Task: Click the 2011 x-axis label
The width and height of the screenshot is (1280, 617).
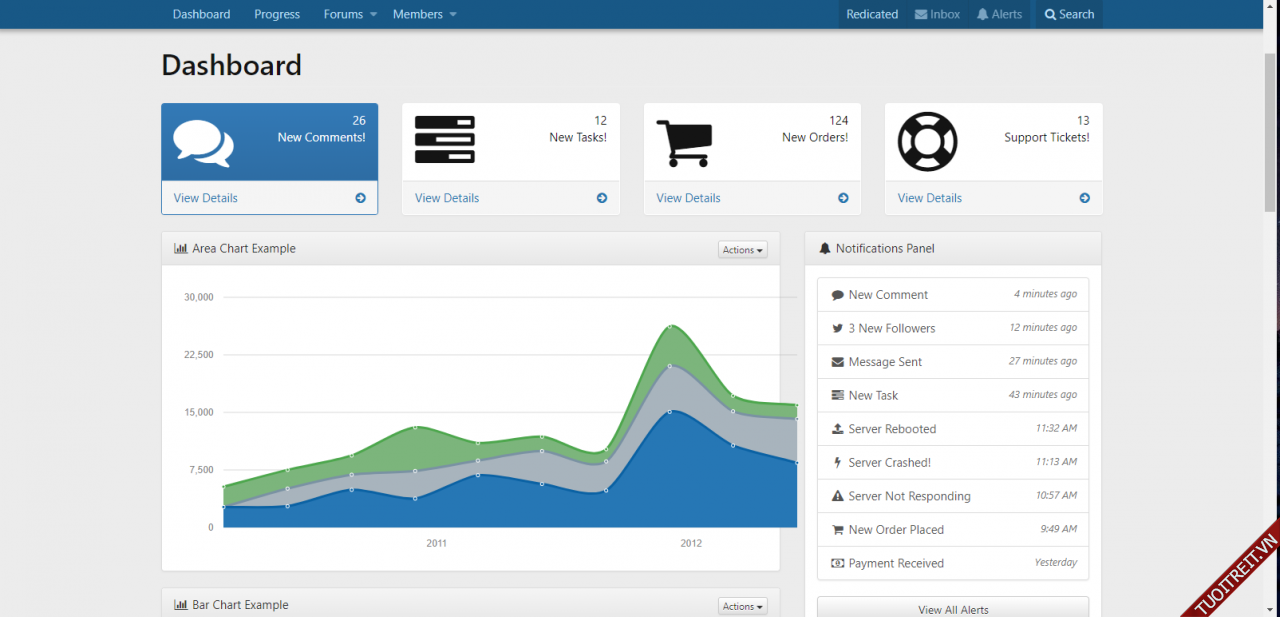Action: [436, 543]
